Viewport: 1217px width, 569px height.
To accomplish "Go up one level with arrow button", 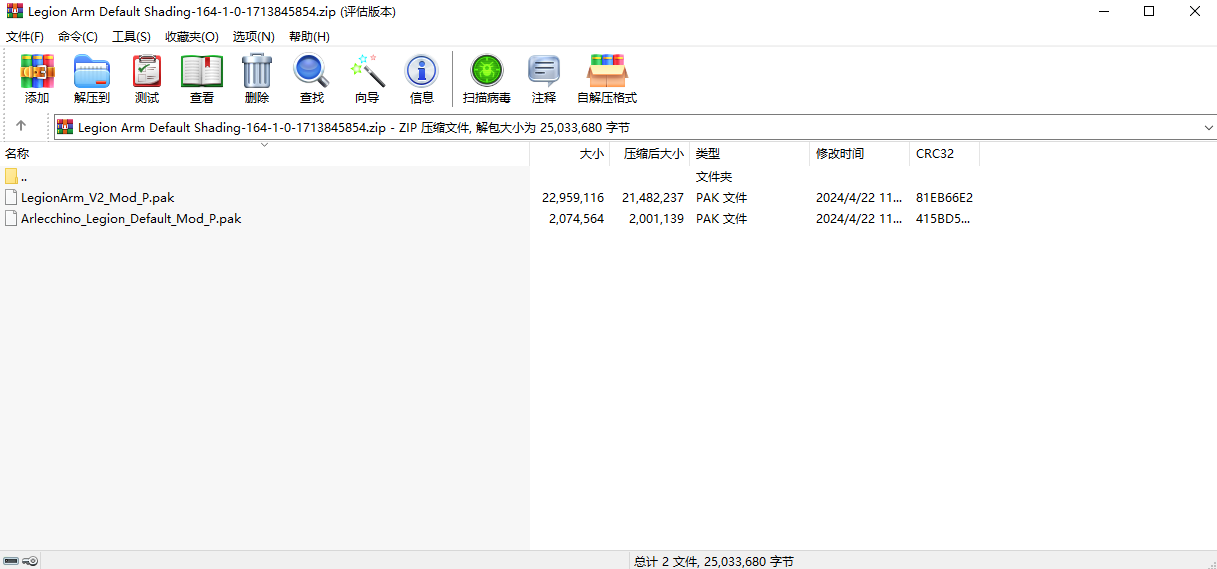I will pyautogui.click(x=21, y=127).
